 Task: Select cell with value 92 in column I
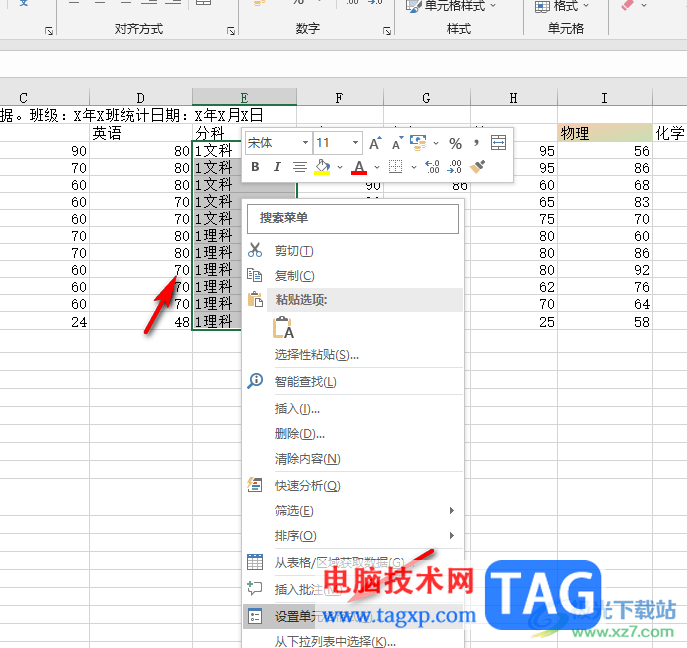pos(605,270)
